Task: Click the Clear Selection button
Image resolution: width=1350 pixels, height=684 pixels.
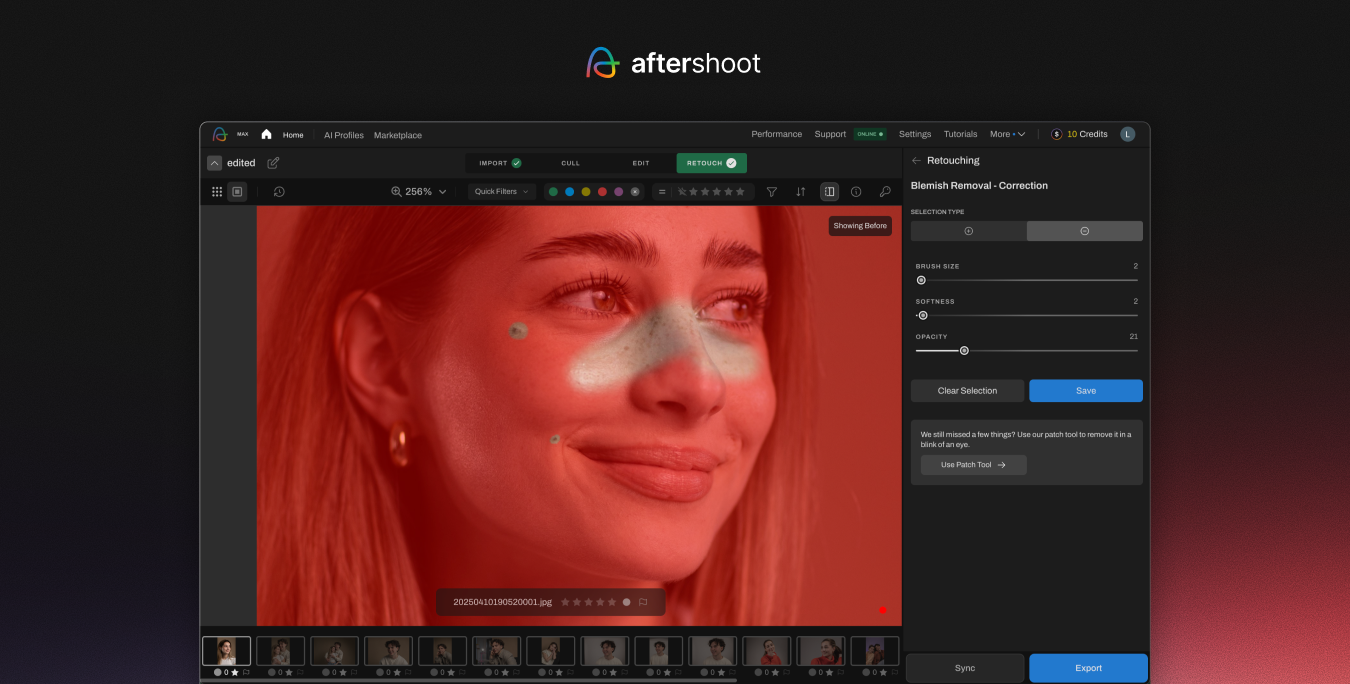Action: click(x=967, y=391)
